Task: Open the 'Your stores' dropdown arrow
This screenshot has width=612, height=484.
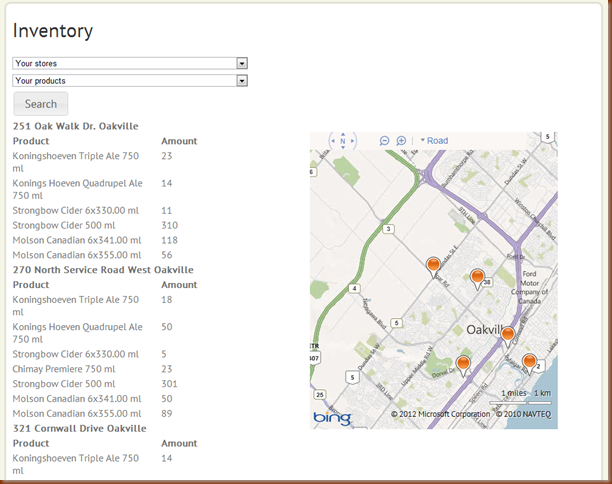Action: point(242,63)
